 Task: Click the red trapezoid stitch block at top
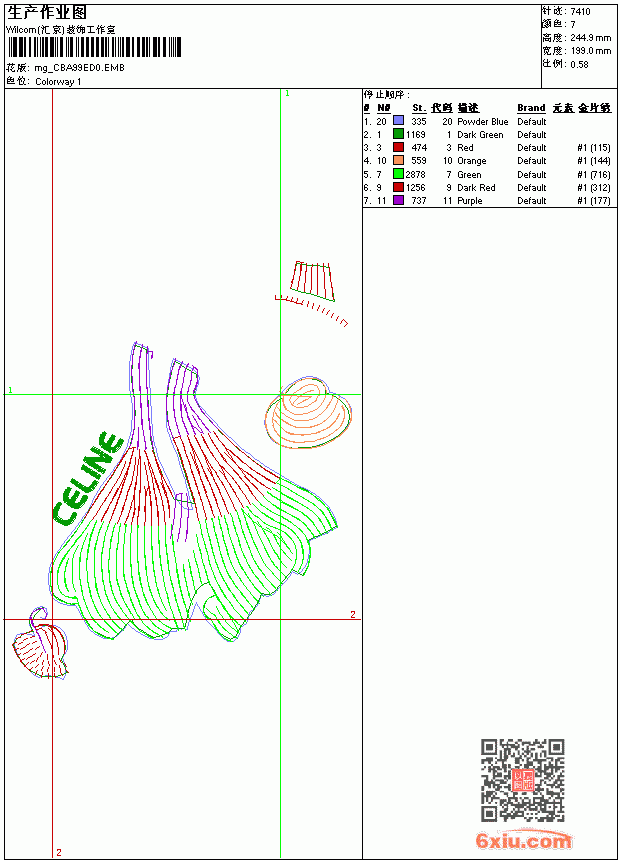pyautogui.click(x=312, y=282)
